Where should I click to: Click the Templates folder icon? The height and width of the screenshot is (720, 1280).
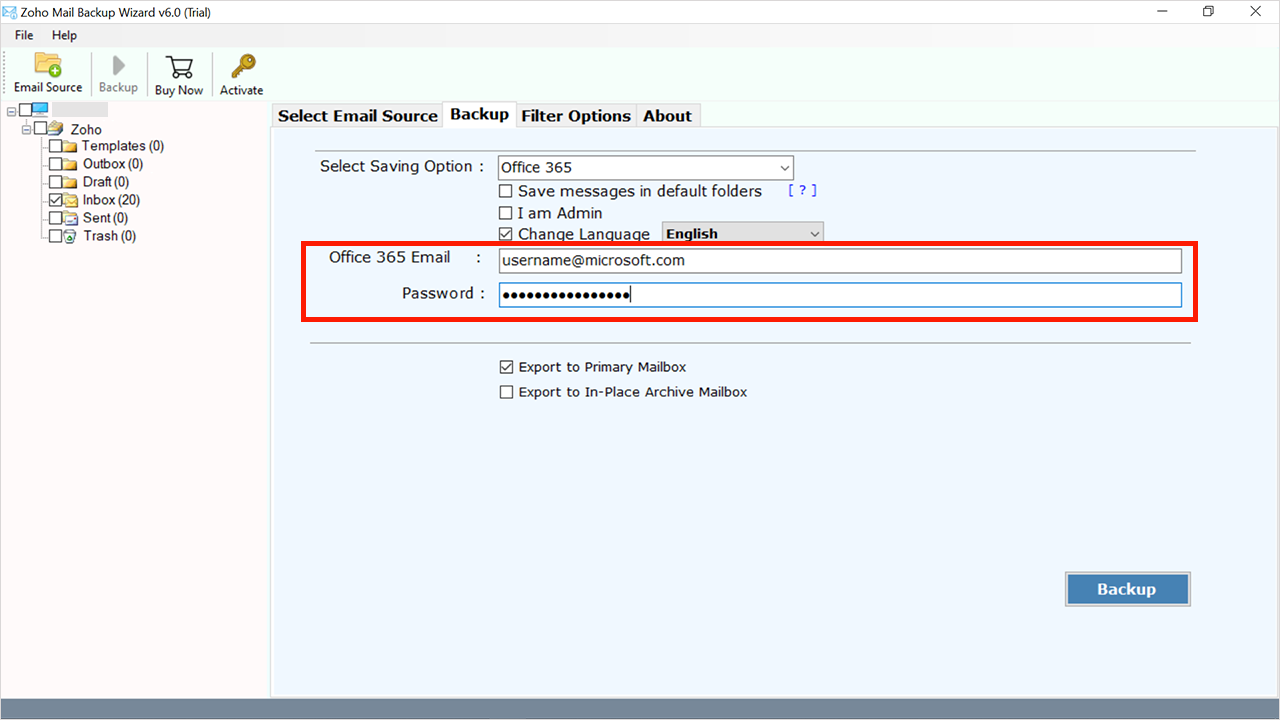click(x=70, y=146)
